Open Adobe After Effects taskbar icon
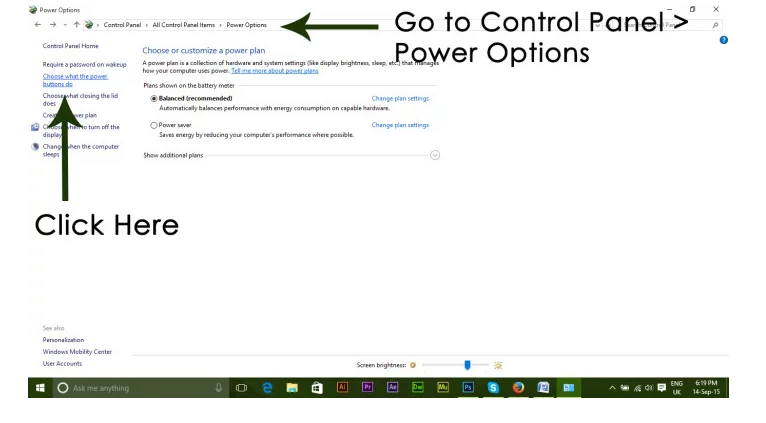This screenshot has width=766, height=423. click(x=392, y=388)
